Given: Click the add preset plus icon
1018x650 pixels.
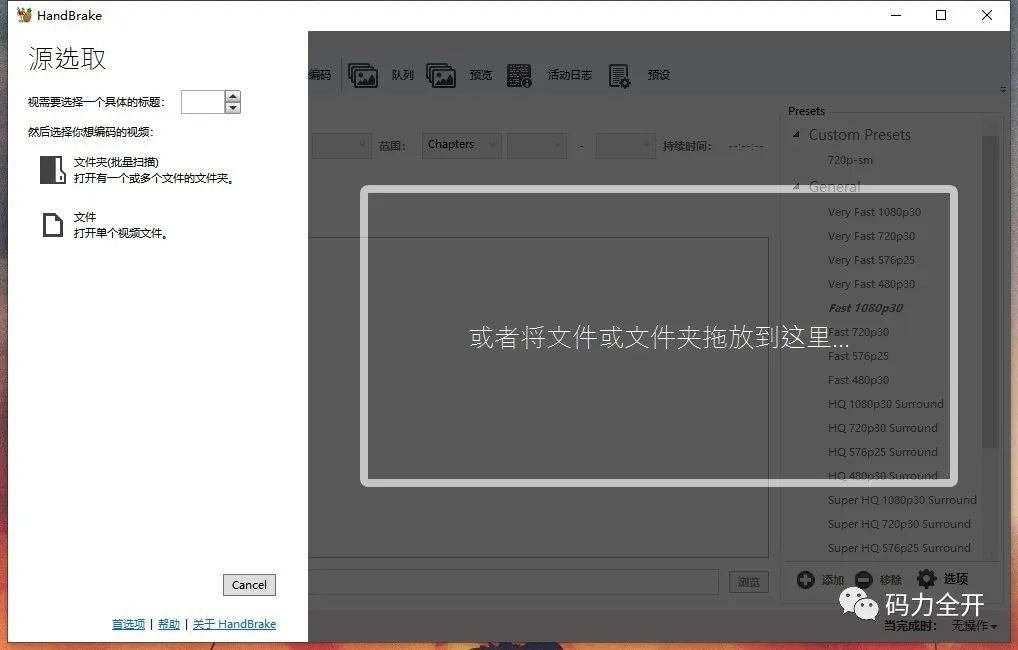Looking at the screenshot, I should pyautogui.click(x=806, y=579).
